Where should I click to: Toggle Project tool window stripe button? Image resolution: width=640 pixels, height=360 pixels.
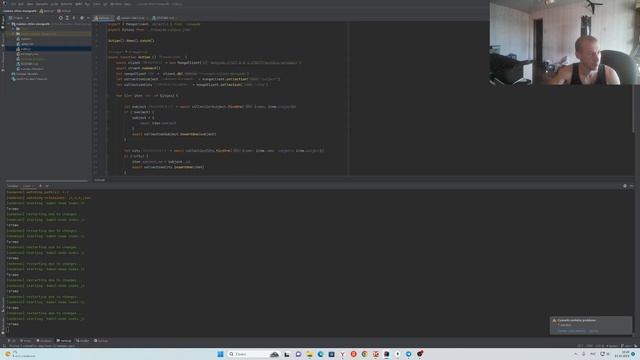point(2,22)
